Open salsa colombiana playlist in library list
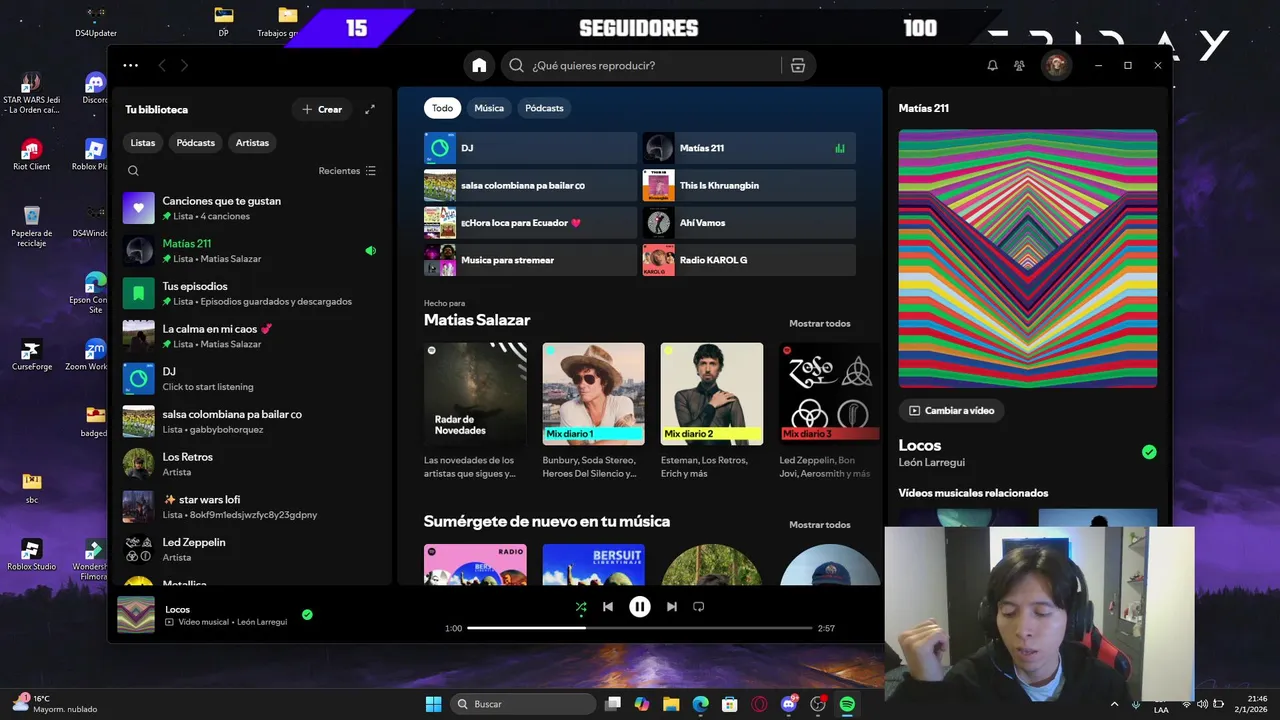The height and width of the screenshot is (720, 1280). coord(250,421)
